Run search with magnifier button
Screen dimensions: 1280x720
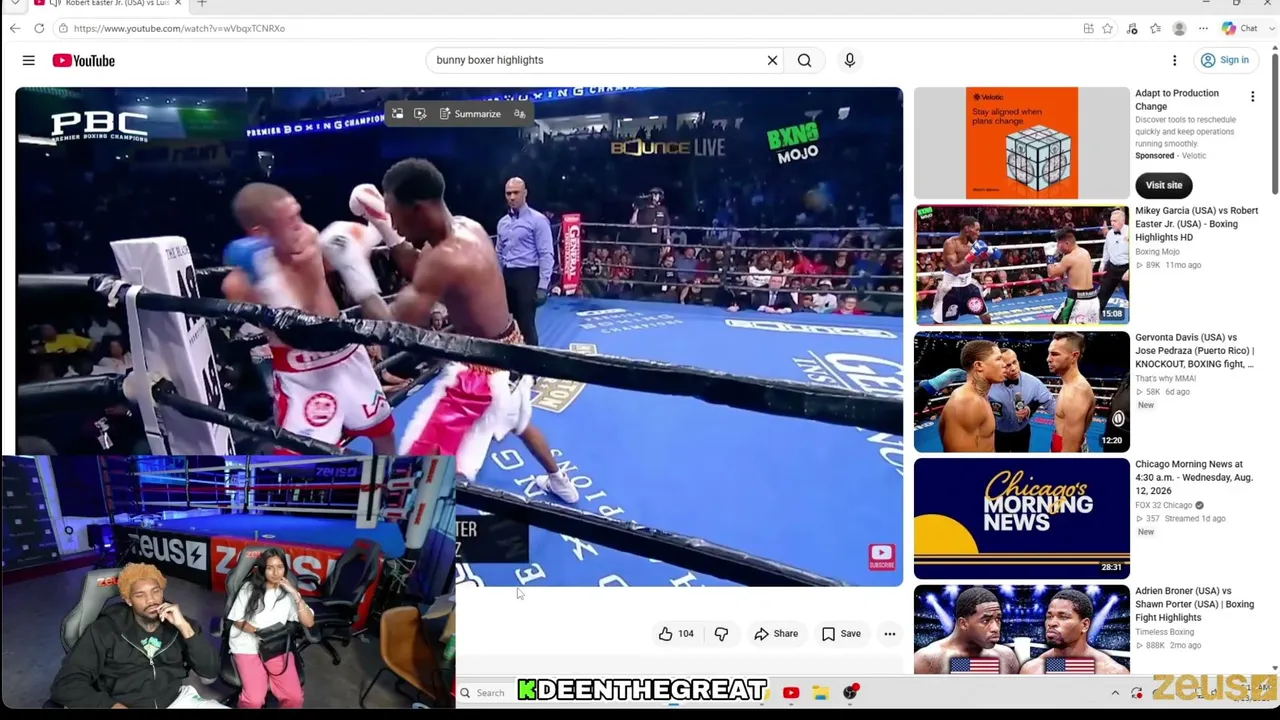[x=804, y=60]
